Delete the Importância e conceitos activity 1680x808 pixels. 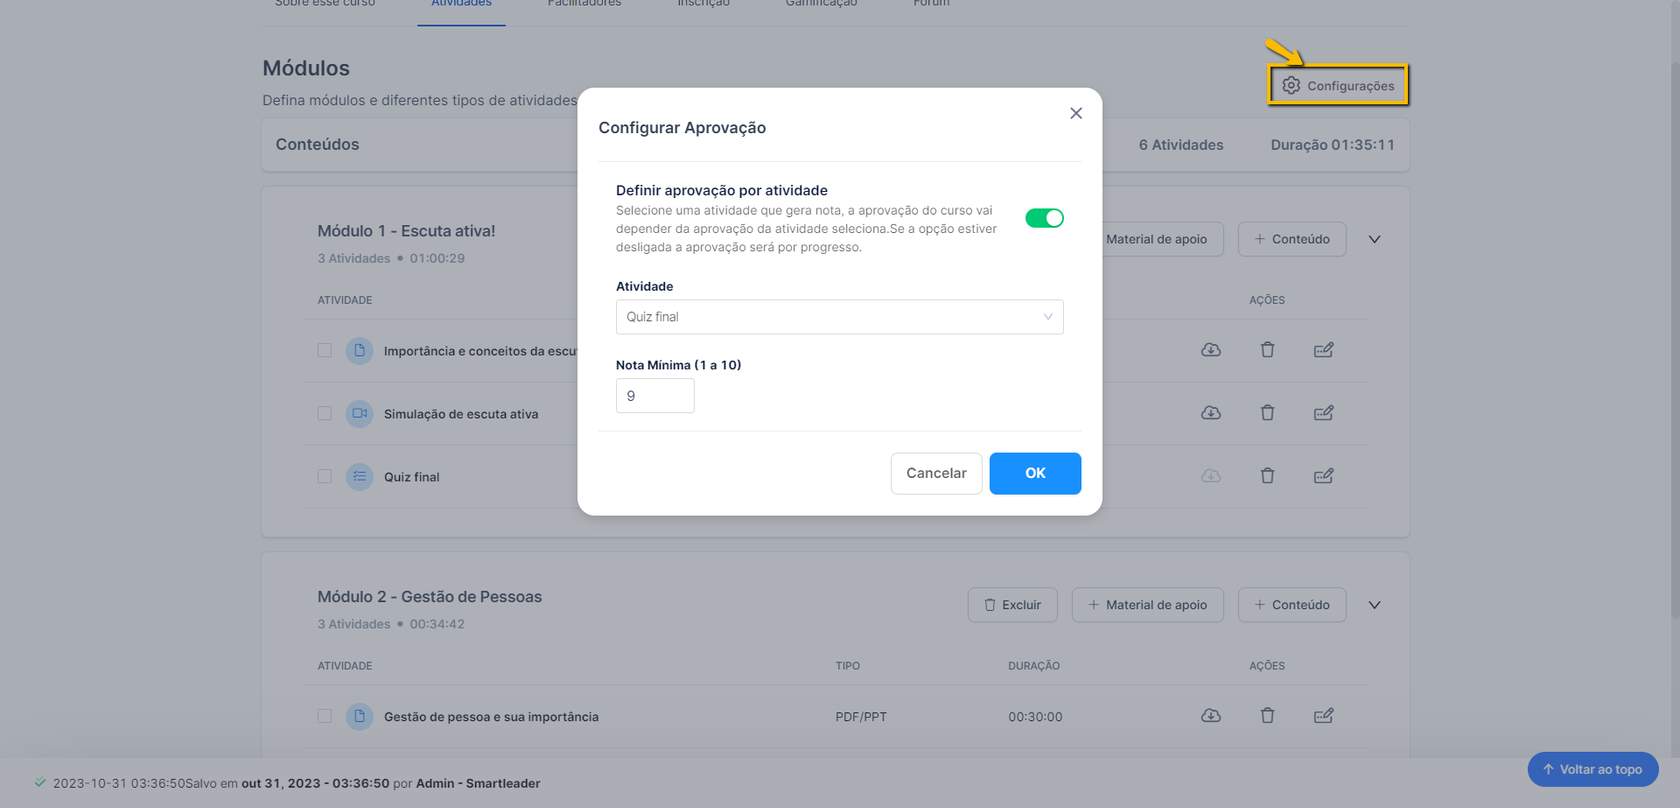(x=1267, y=350)
